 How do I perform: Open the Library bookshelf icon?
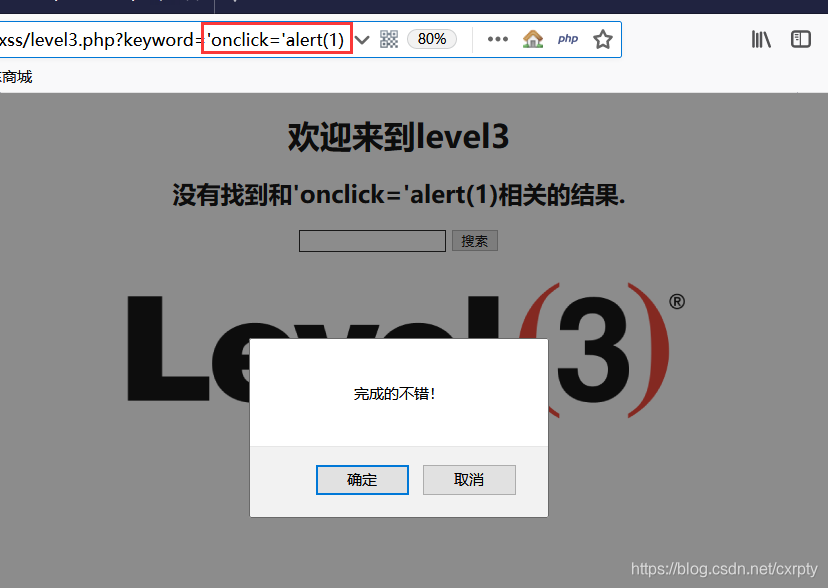click(x=761, y=40)
